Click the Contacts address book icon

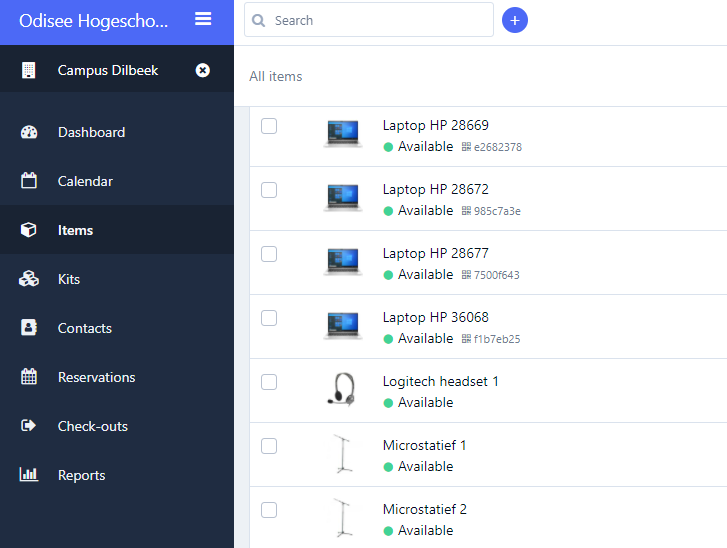pyautogui.click(x=29, y=327)
